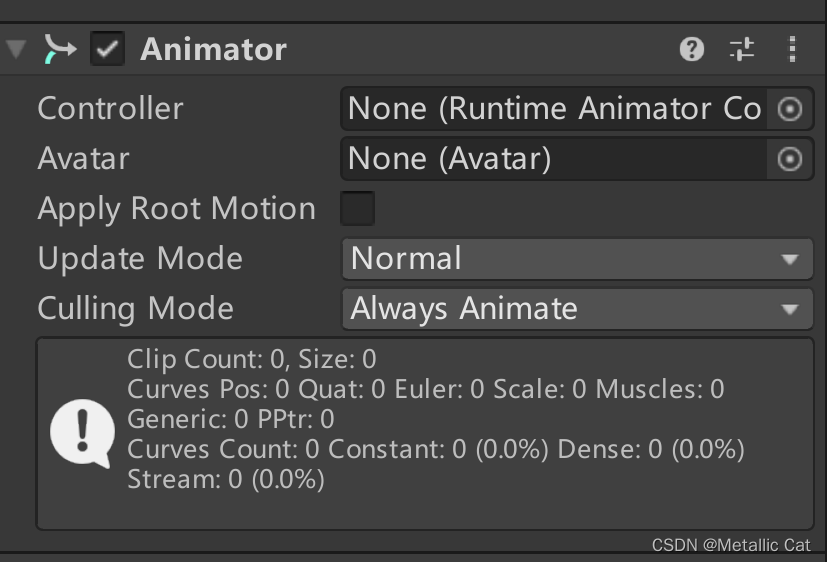Collapse the Animator component foldout triangle

16,49
